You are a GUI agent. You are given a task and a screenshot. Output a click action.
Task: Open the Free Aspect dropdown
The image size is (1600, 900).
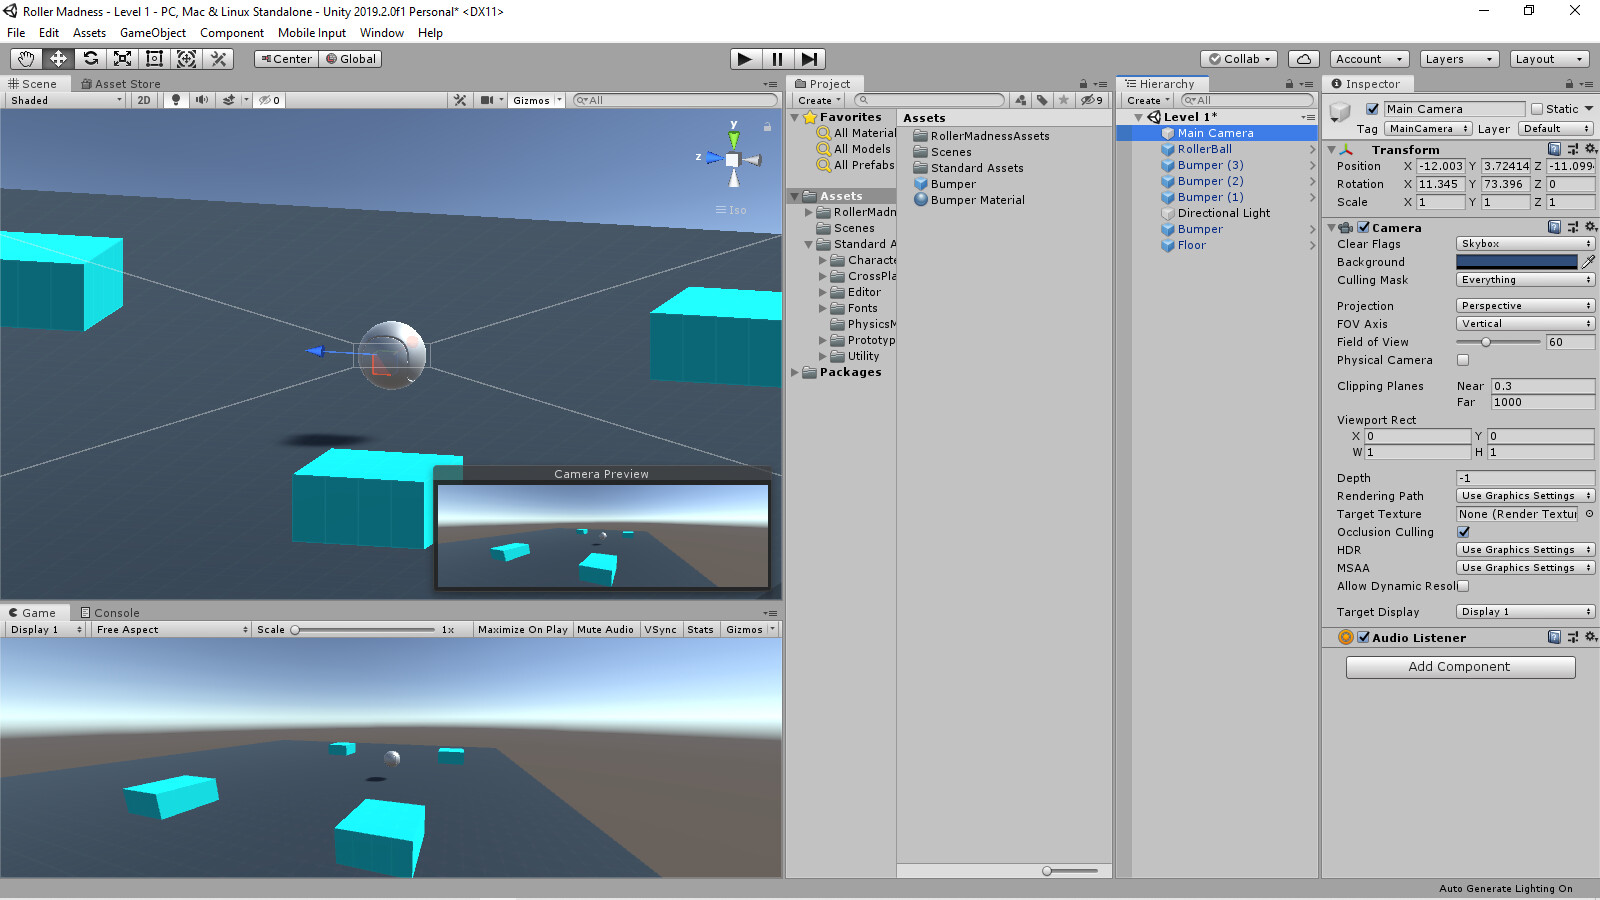pos(172,630)
